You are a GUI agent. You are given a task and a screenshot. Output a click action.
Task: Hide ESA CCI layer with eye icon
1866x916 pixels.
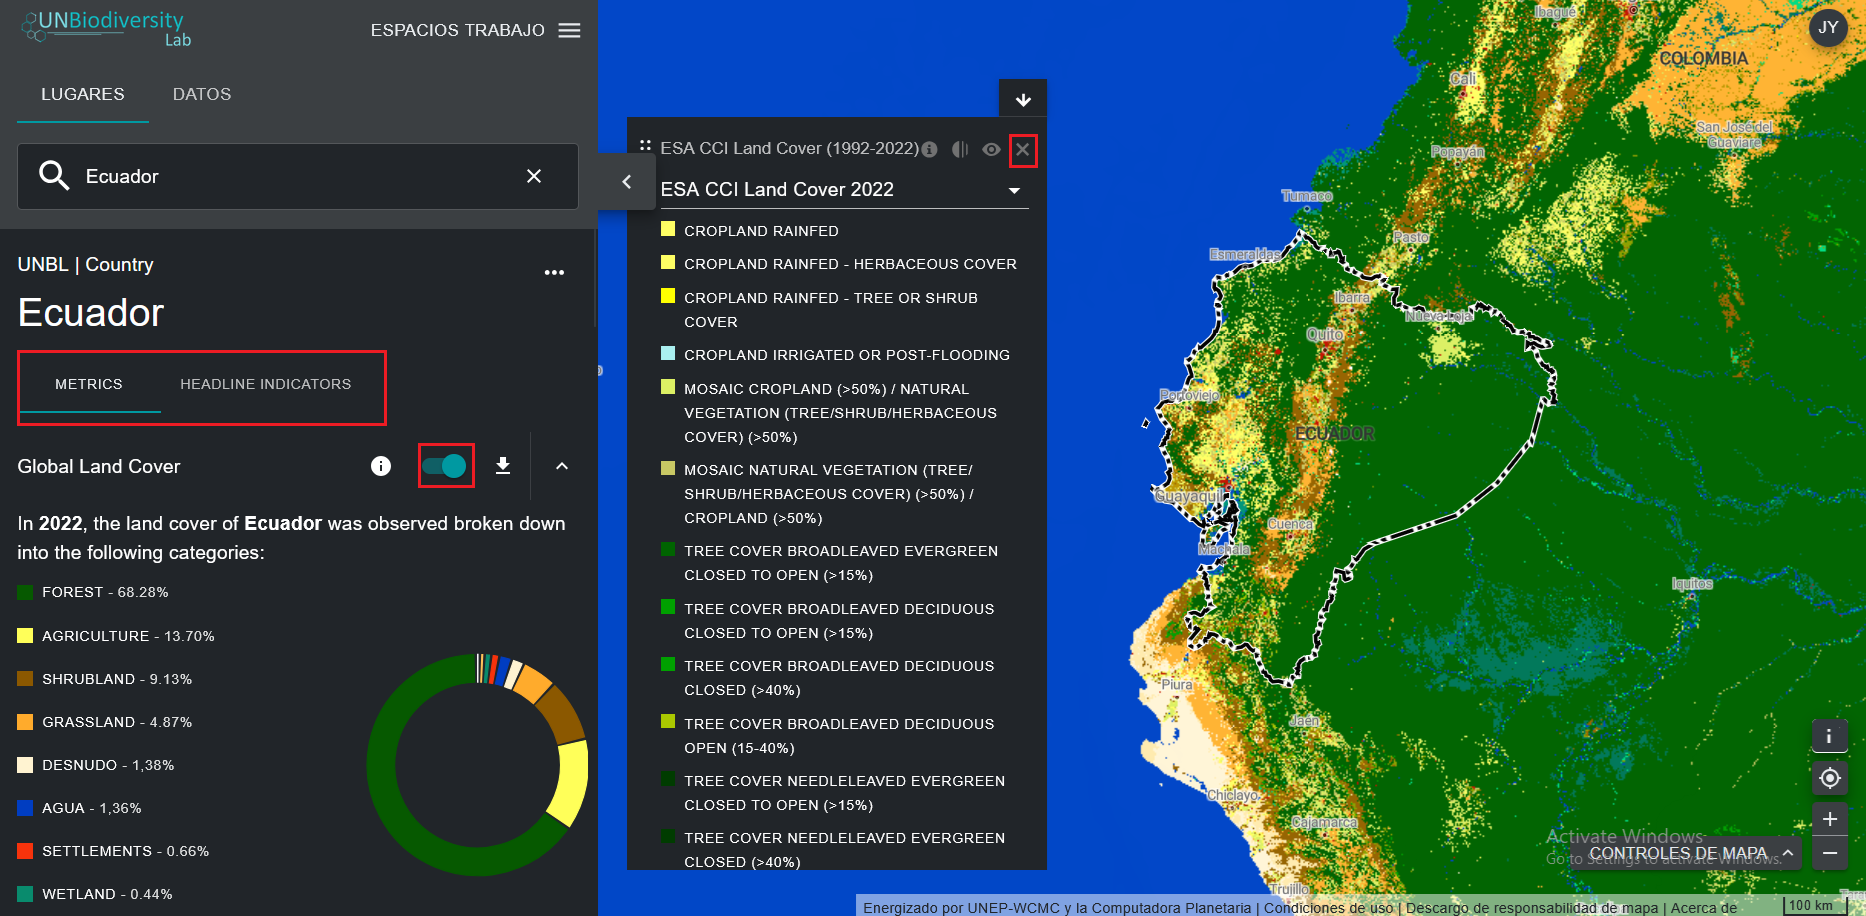991,149
